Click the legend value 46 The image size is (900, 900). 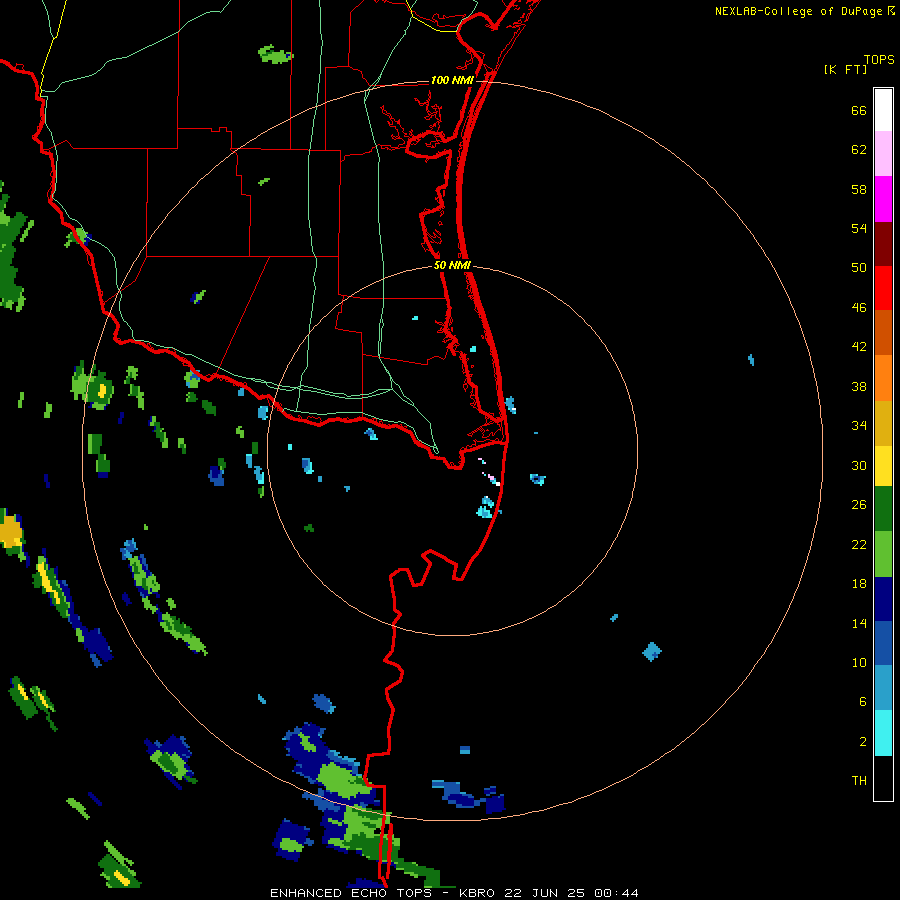859,308
